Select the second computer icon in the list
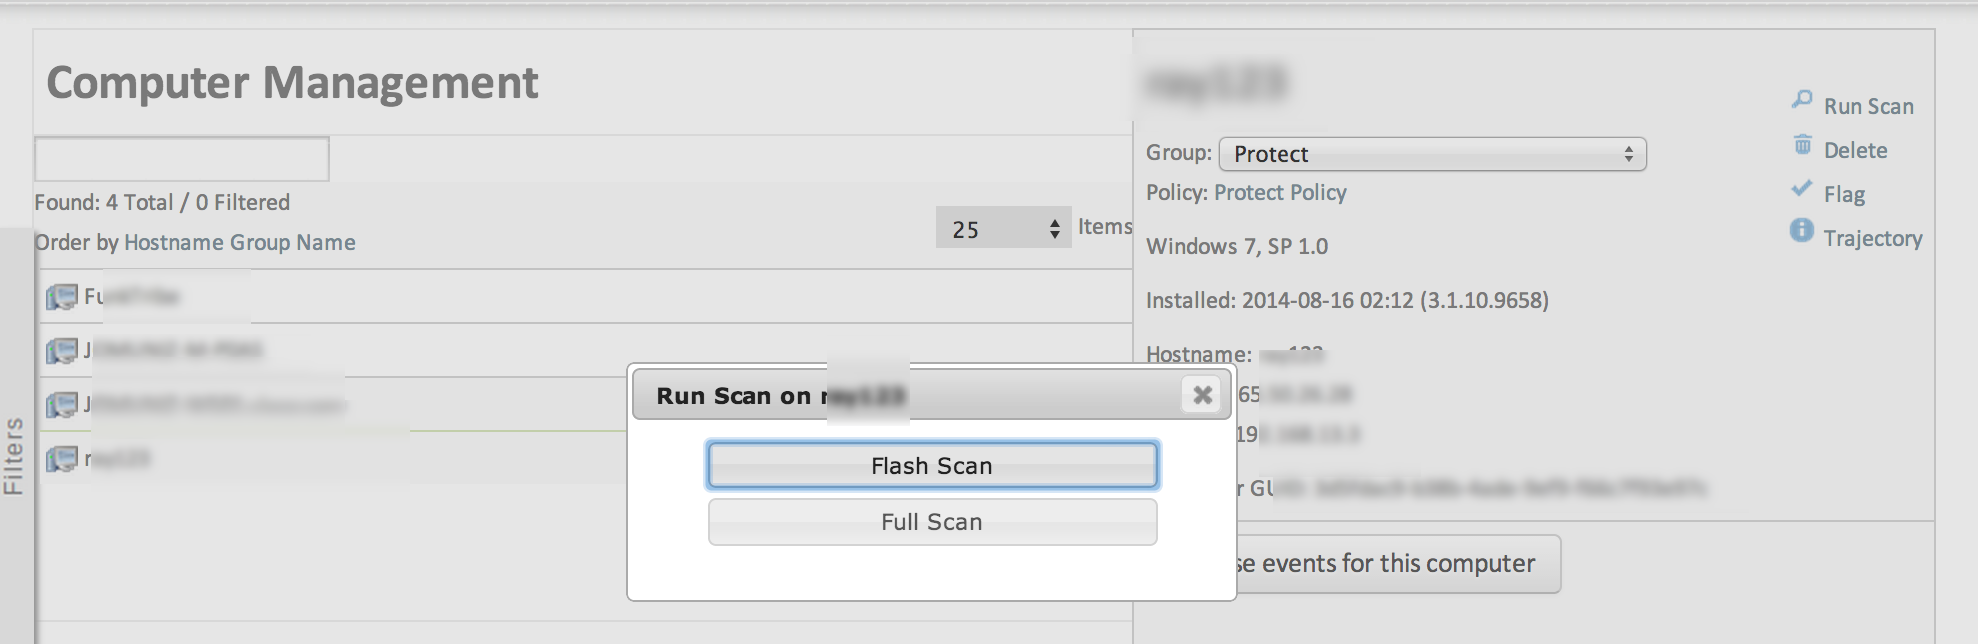Screen dimensions: 1978x644 pyautogui.click(x=62, y=351)
